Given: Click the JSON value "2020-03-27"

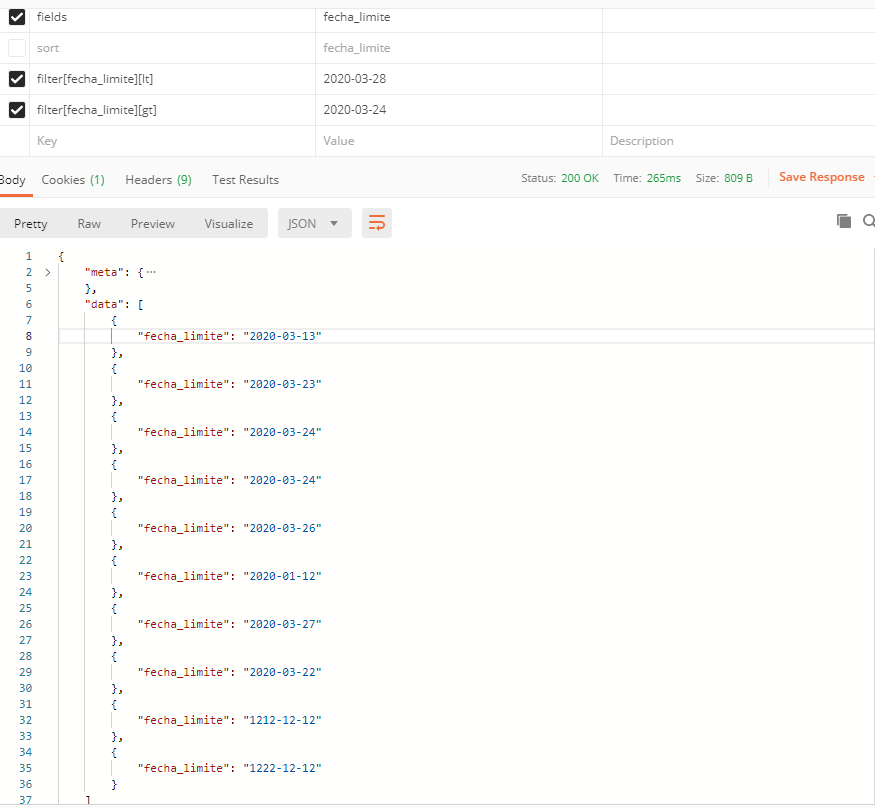Looking at the screenshot, I should [x=282, y=624].
